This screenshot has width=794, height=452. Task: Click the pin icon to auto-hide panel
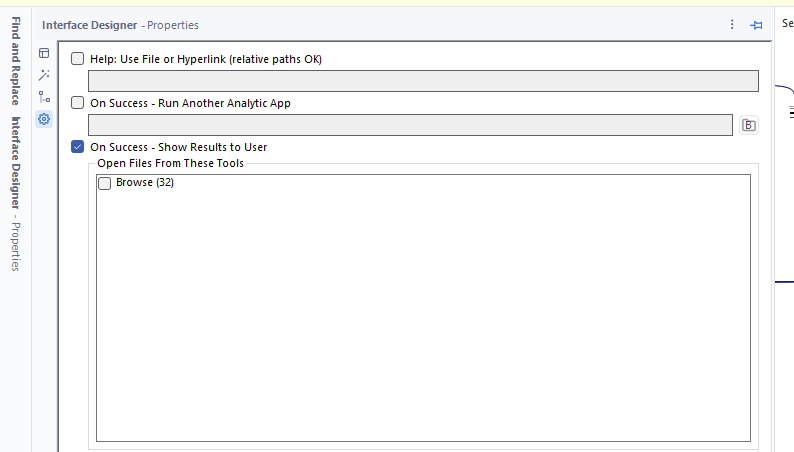(757, 25)
